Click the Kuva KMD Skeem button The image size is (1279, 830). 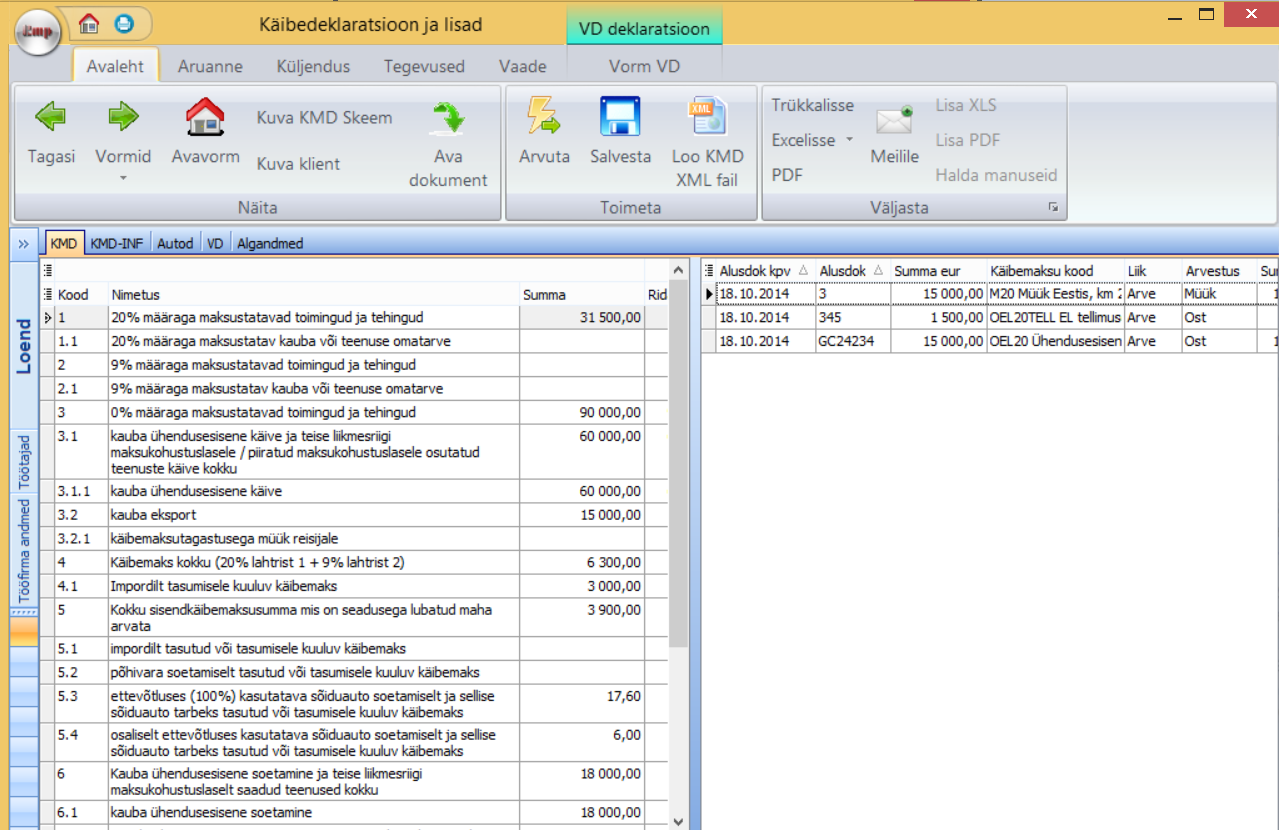(x=324, y=118)
